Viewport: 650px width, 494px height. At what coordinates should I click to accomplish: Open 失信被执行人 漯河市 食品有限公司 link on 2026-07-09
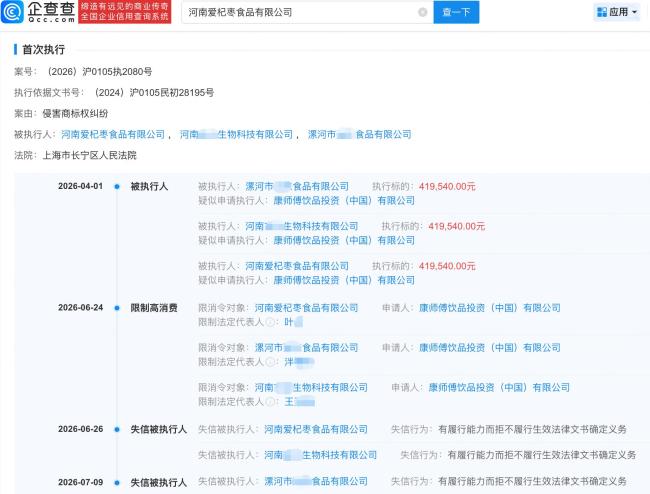coord(316,481)
